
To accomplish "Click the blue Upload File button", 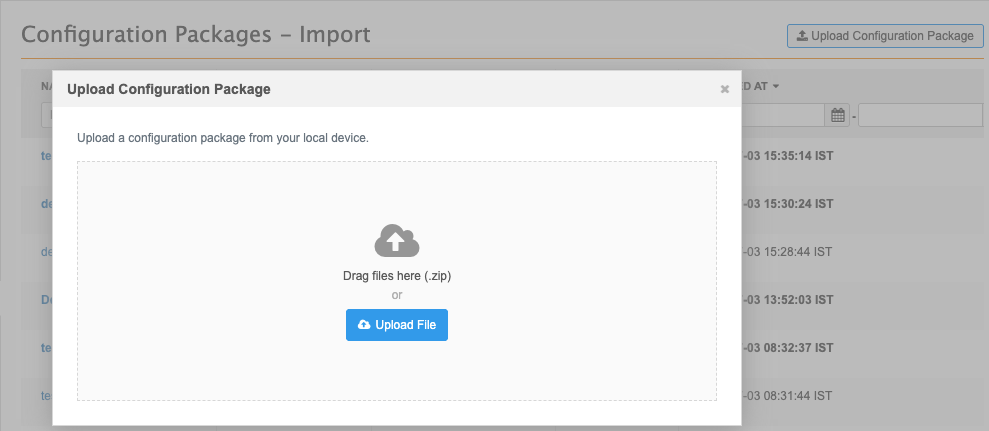I will pos(397,325).
